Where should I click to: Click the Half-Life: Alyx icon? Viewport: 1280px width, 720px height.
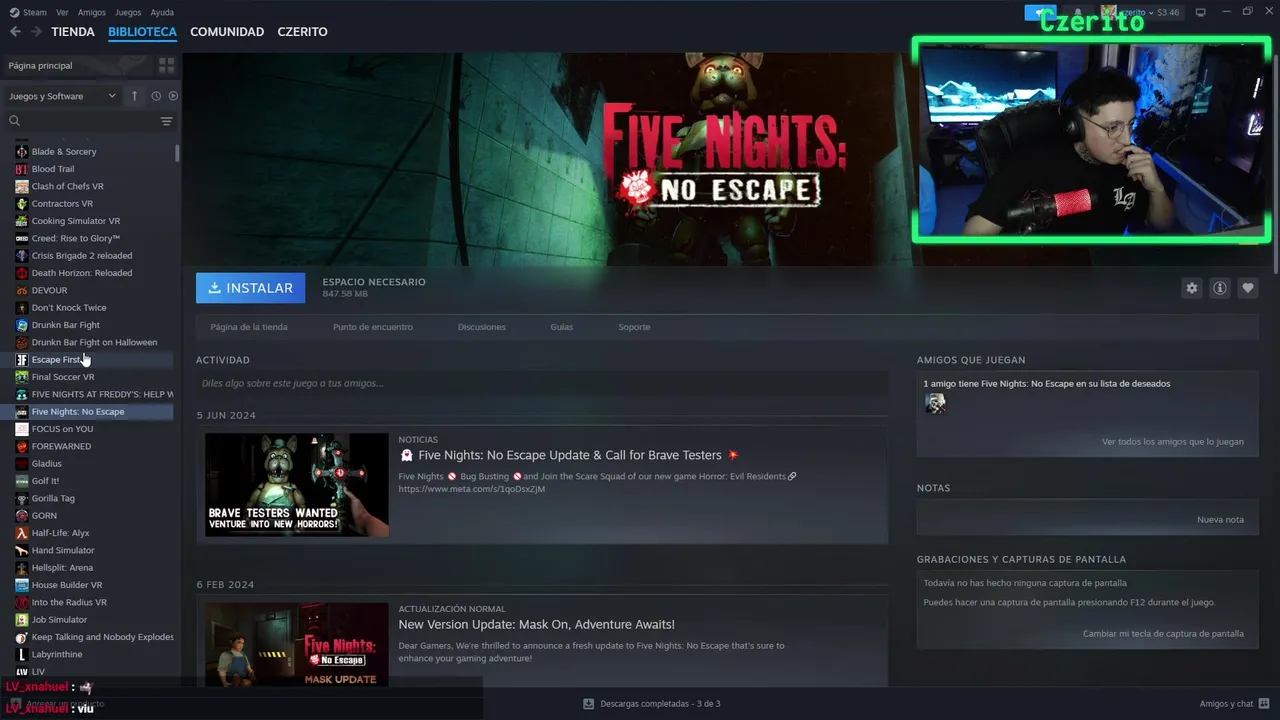(22, 533)
